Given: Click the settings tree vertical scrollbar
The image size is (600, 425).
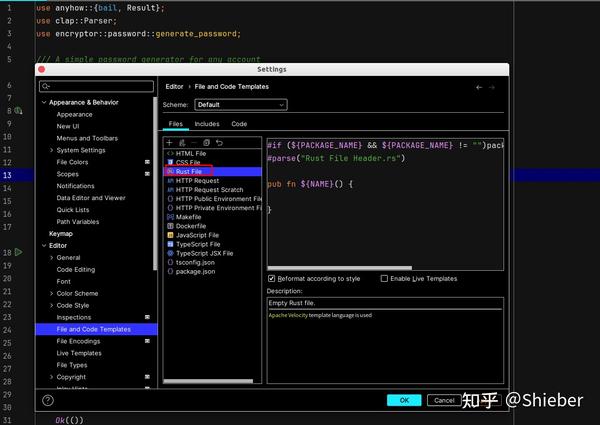Looking at the screenshot, I should coord(155,184).
